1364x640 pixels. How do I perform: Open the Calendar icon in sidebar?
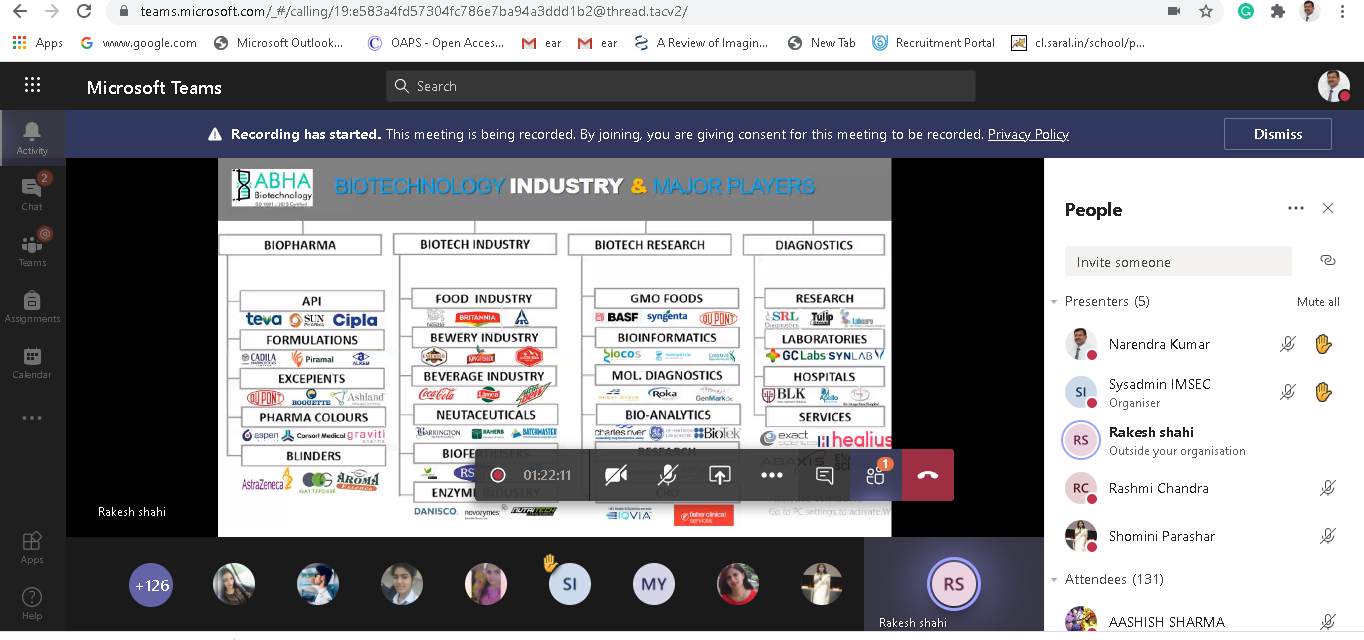pos(32,361)
